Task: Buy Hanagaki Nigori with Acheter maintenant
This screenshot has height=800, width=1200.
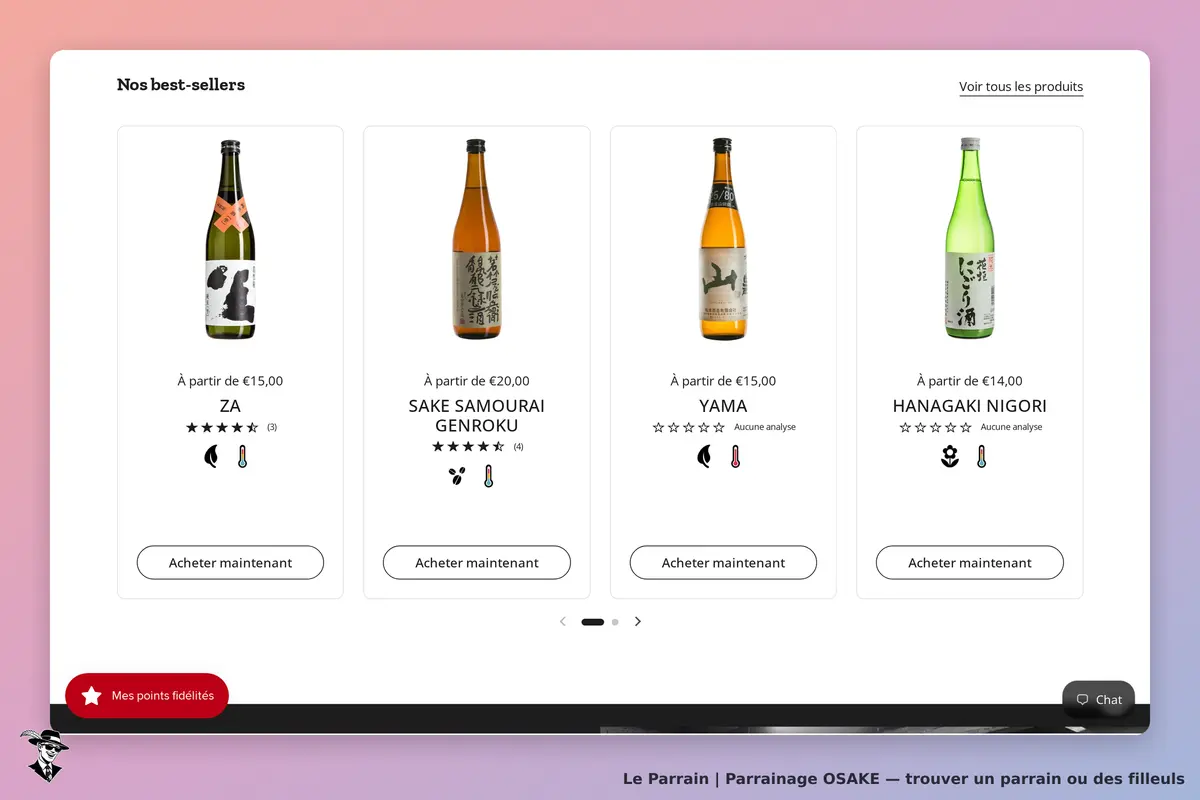Action: [970, 563]
